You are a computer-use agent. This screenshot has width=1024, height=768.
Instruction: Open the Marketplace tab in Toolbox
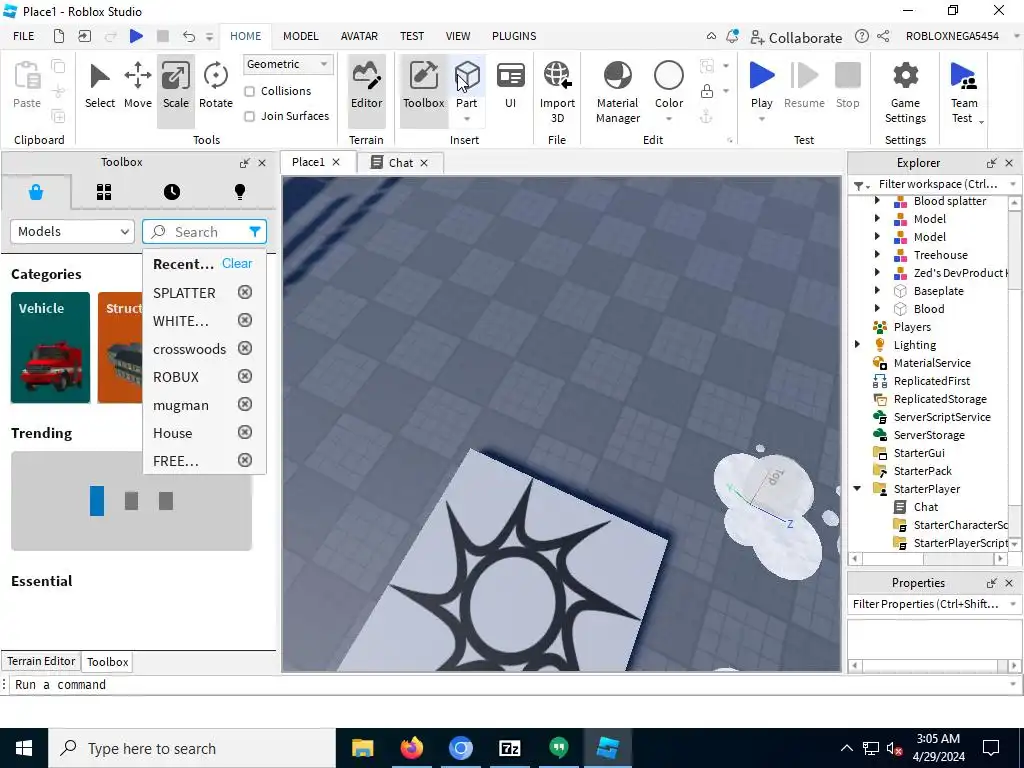[x=36, y=192]
